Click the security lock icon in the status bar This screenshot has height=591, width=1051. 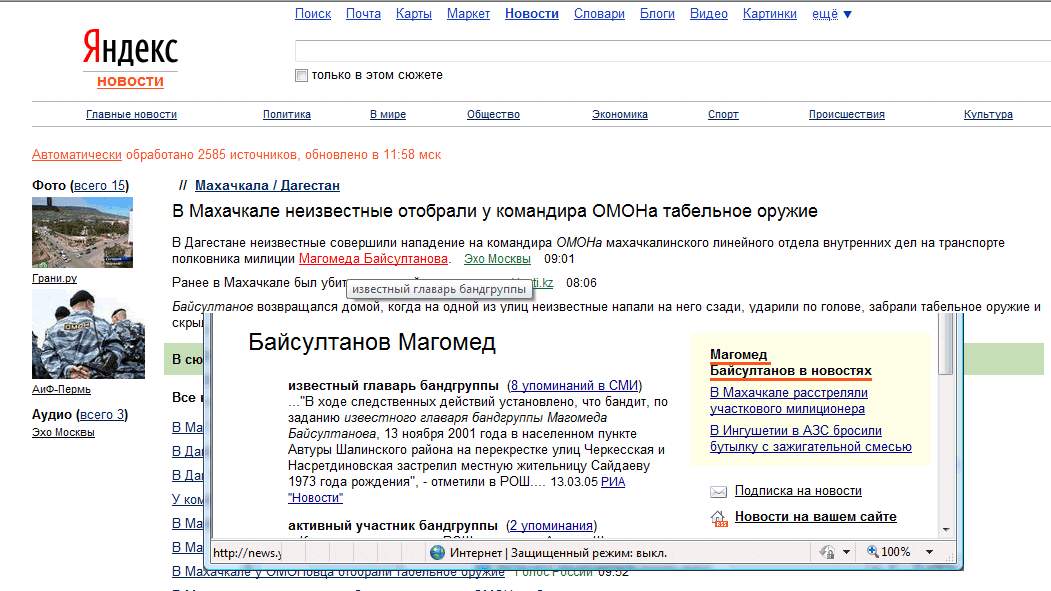click(x=827, y=552)
